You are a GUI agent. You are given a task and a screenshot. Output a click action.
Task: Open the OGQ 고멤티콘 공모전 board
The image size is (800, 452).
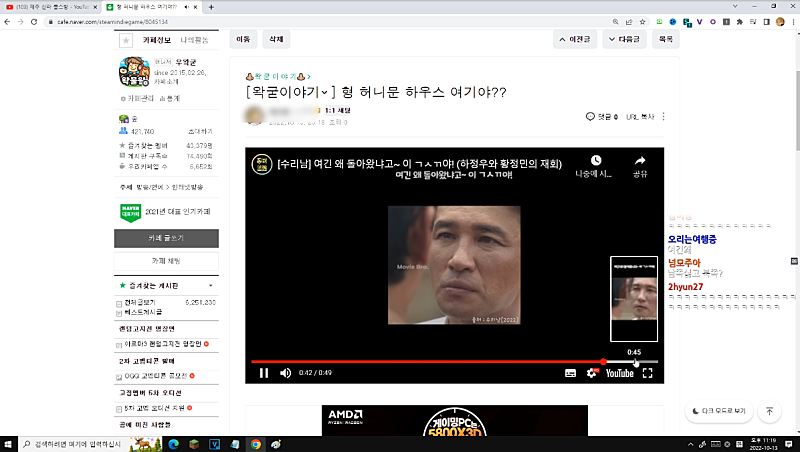click(x=156, y=376)
